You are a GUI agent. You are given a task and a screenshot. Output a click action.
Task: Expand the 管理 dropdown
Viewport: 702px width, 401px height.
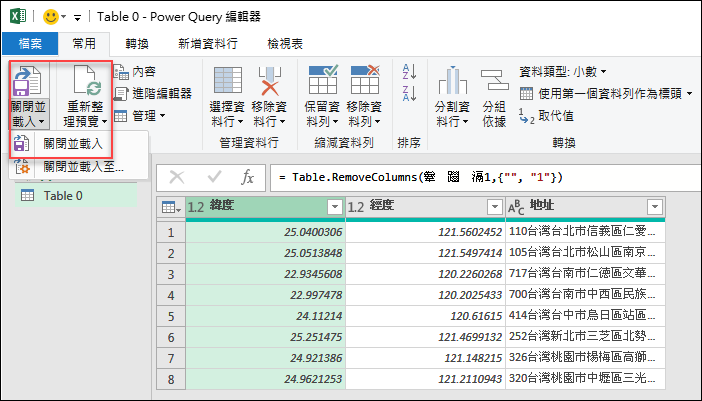pyautogui.click(x=139, y=116)
